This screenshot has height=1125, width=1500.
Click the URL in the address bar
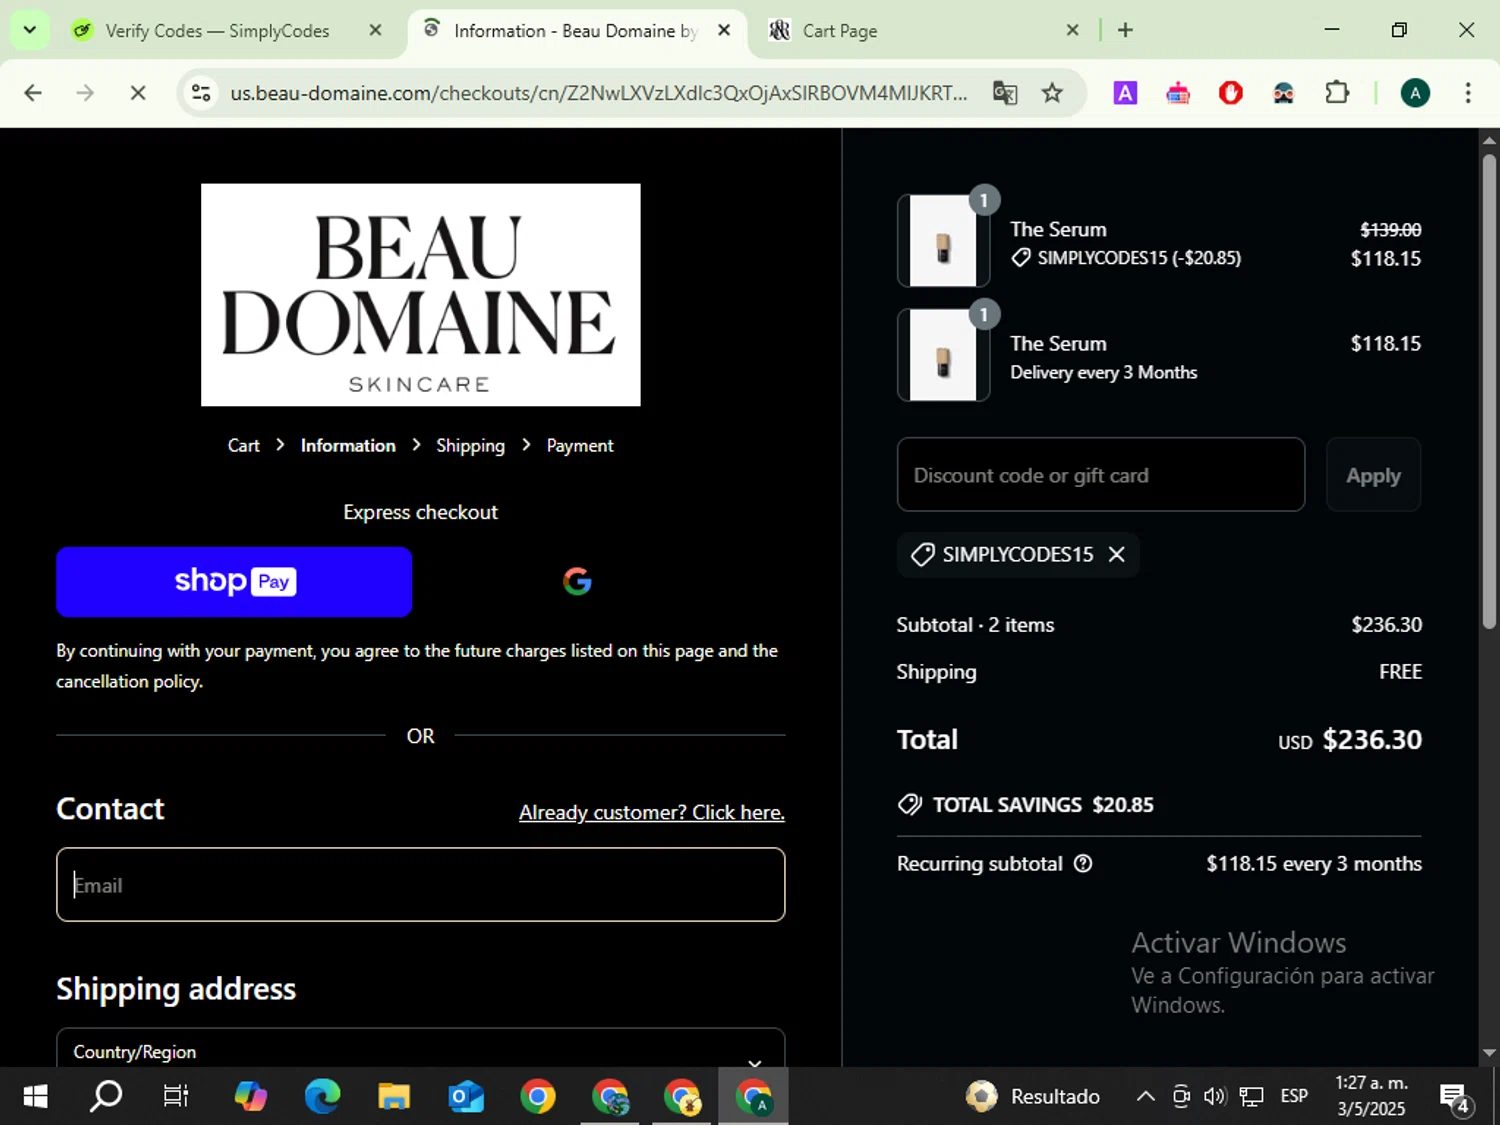point(598,93)
